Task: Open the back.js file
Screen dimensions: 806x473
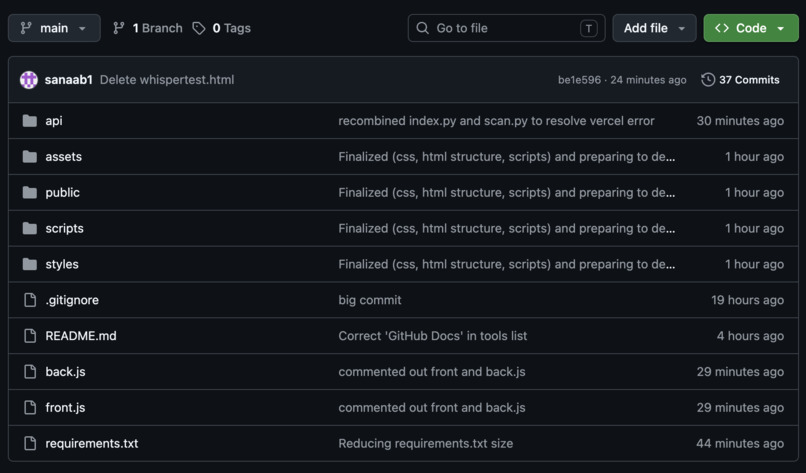Action: coord(65,372)
